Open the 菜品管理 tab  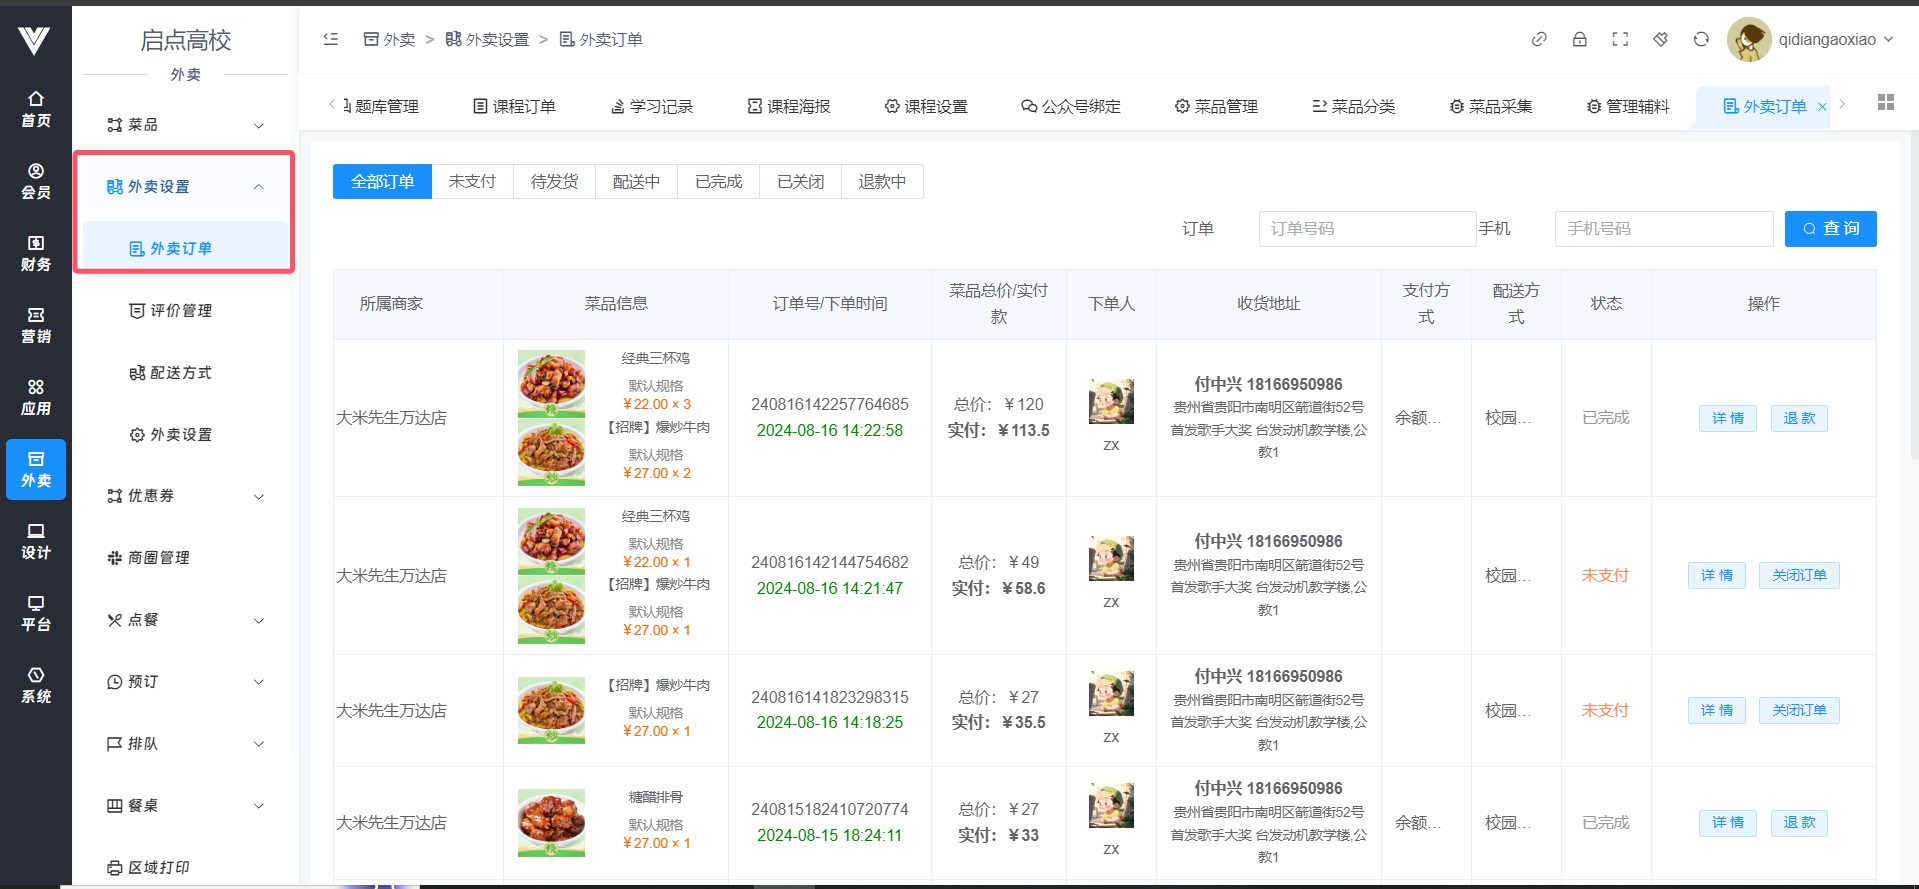[x=1216, y=107]
